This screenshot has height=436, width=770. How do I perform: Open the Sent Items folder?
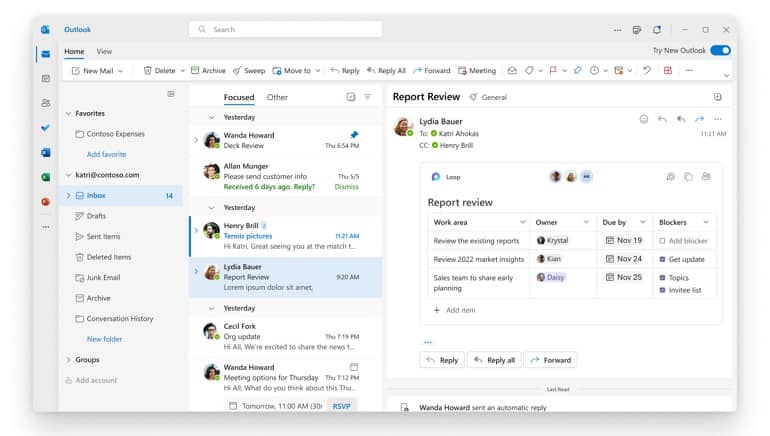(x=103, y=237)
